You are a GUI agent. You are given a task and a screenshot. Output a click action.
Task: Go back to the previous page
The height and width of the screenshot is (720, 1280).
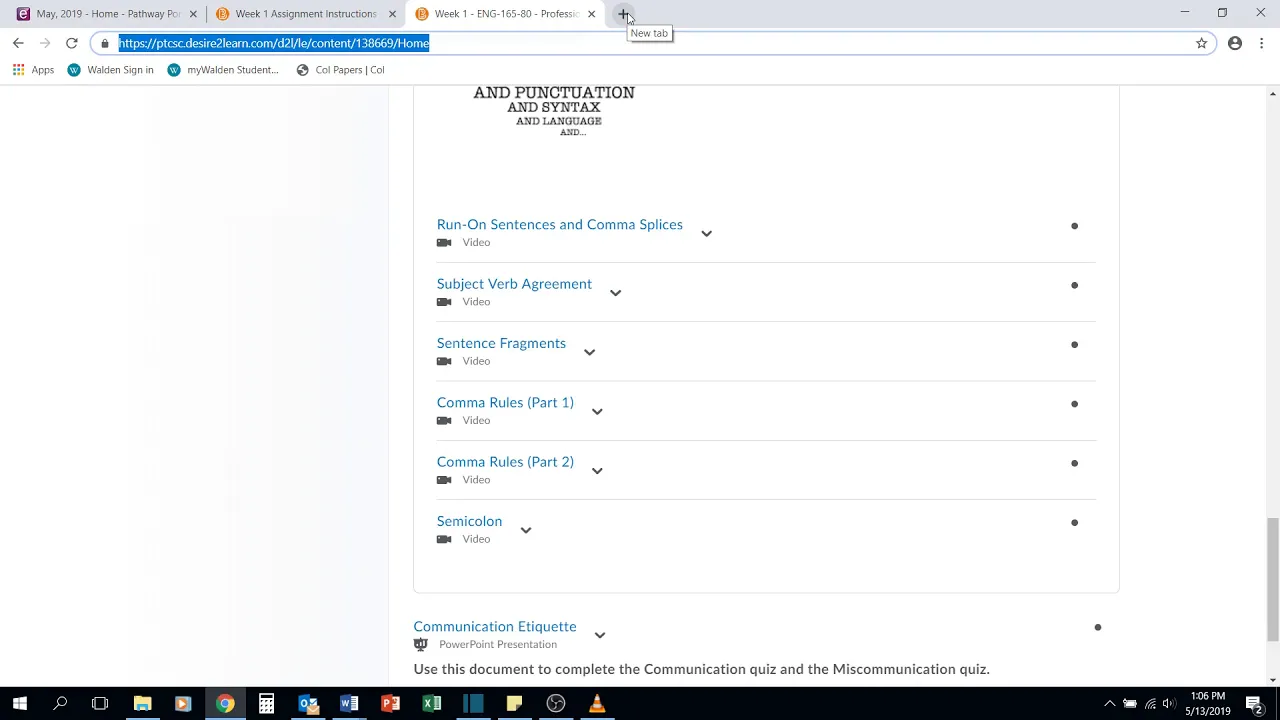click(18, 43)
